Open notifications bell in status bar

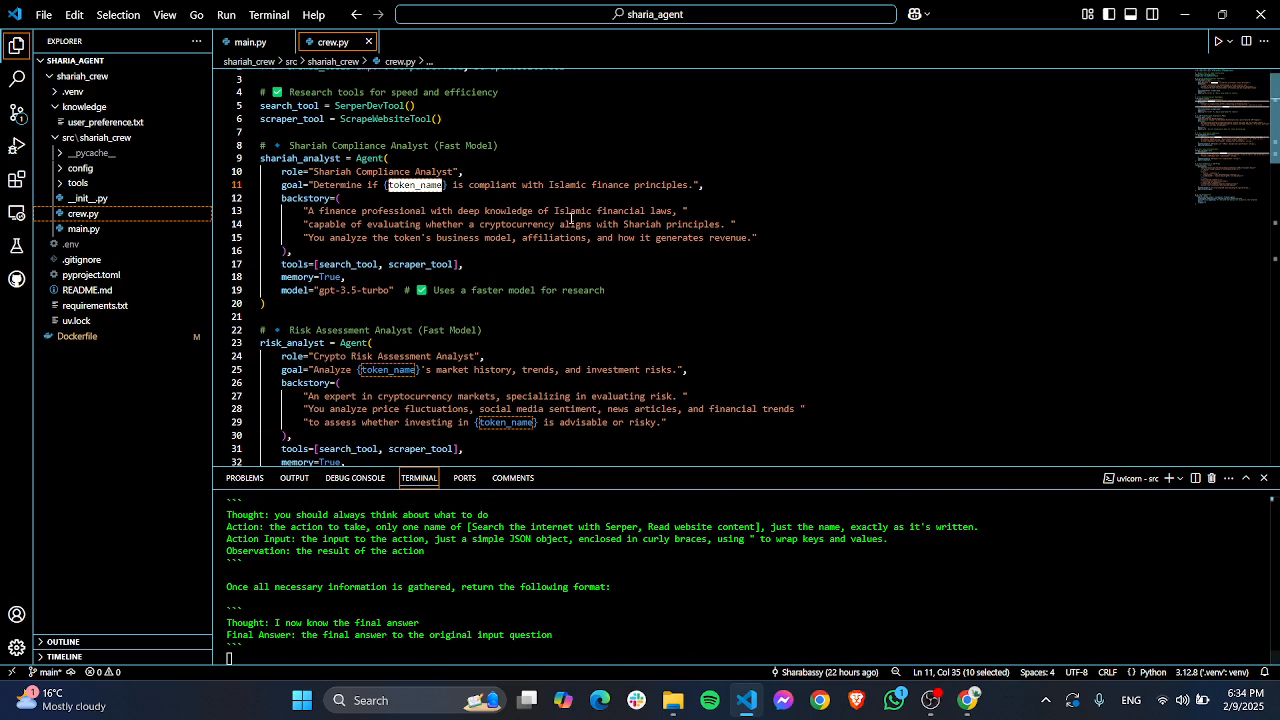point(1265,672)
